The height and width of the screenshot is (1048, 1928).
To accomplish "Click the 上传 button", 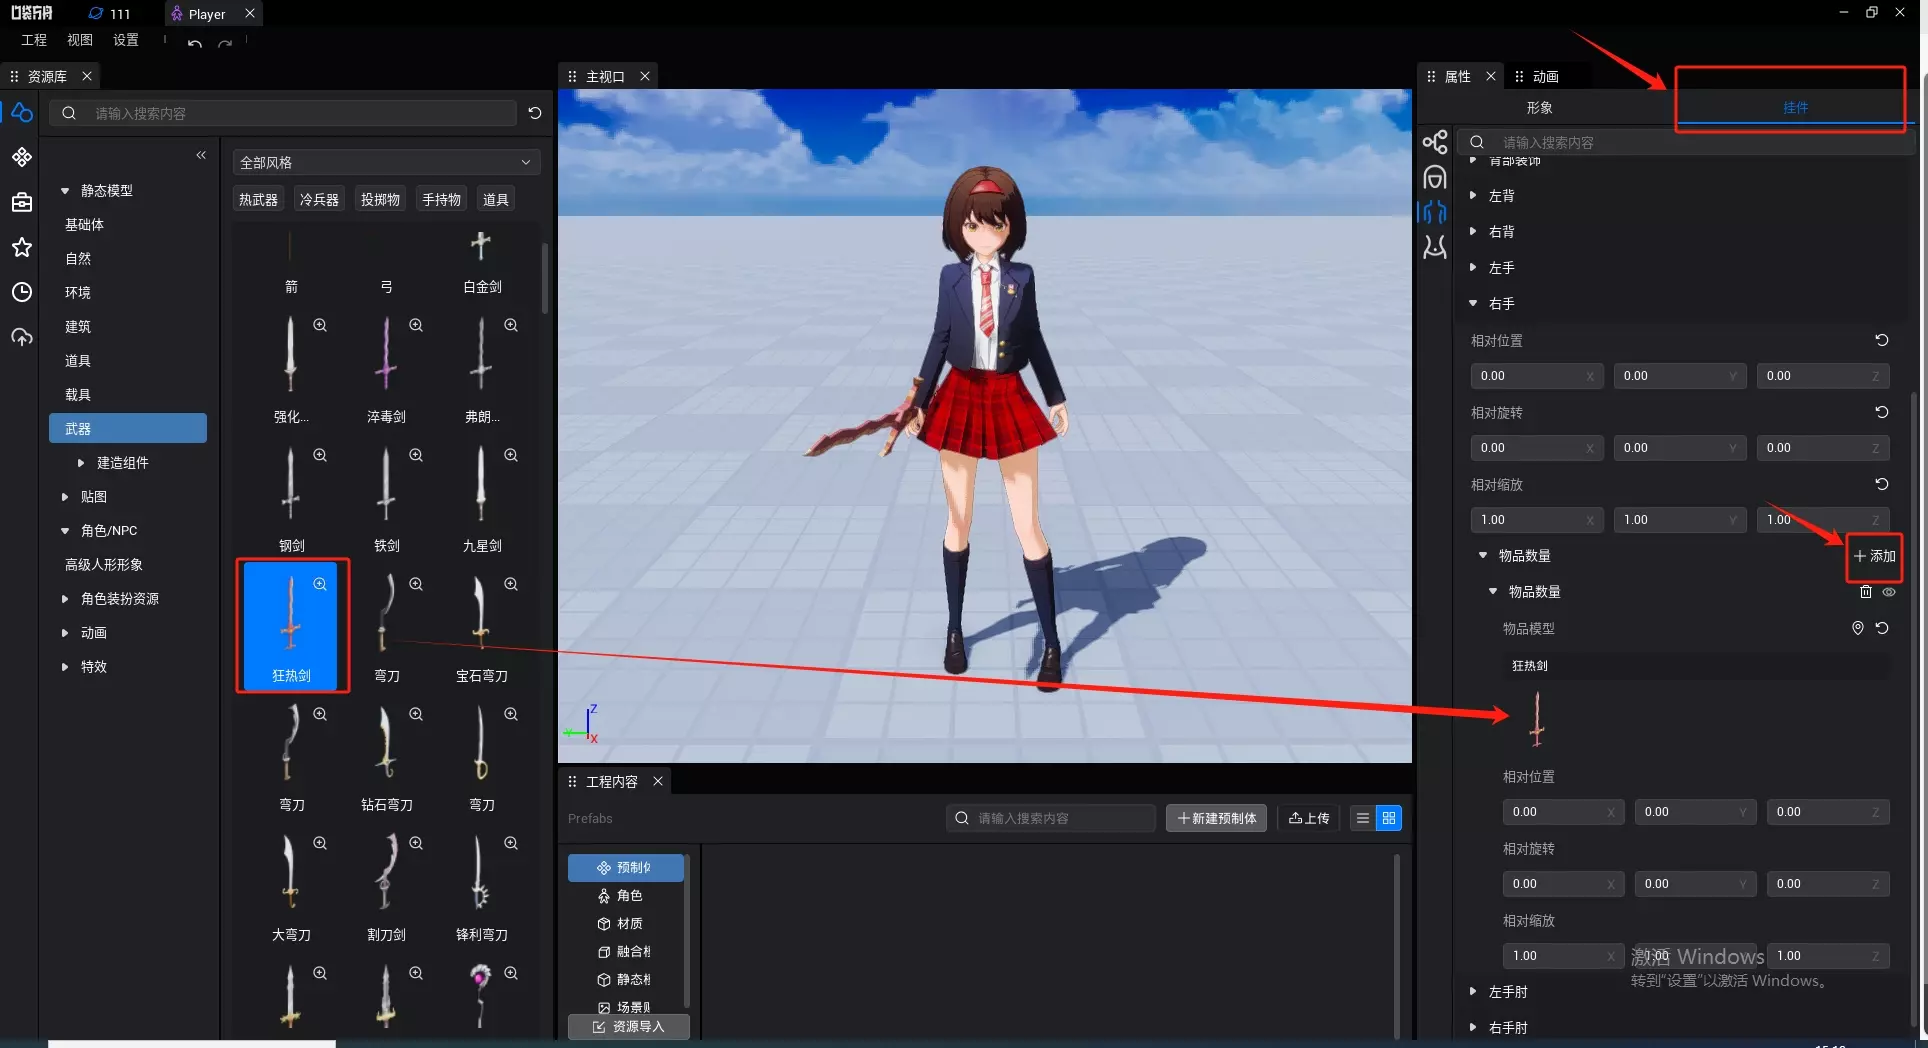I will pyautogui.click(x=1309, y=818).
